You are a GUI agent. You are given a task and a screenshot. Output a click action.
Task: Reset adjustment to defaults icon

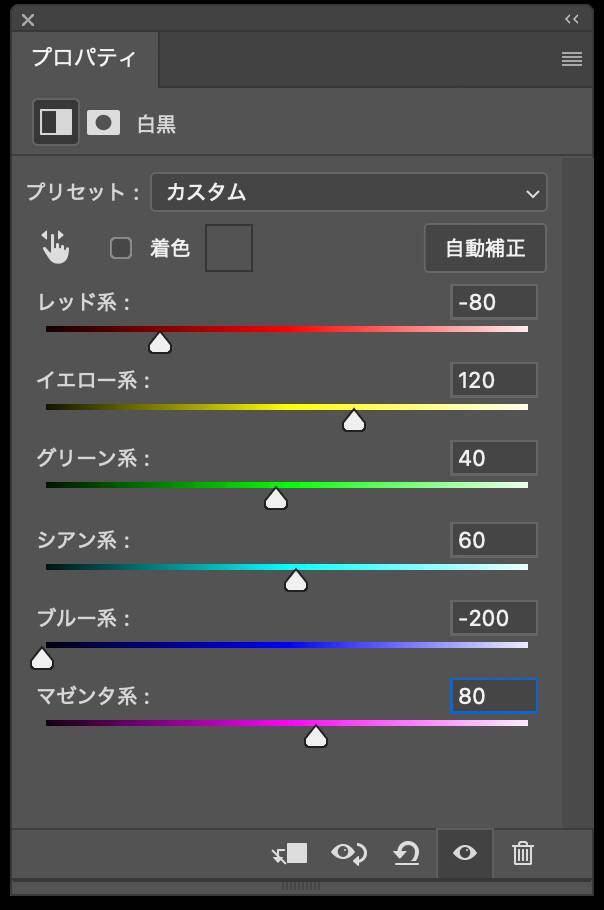[407, 853]
